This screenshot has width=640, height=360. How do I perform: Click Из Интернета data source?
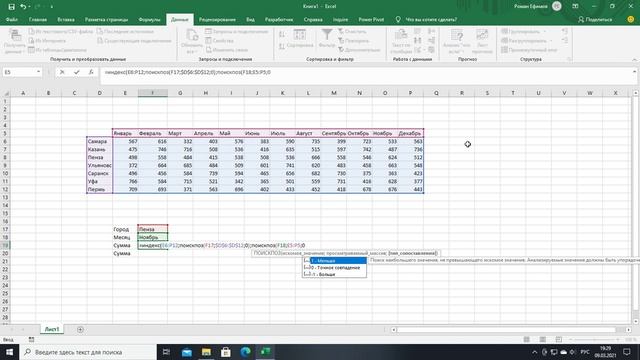47,41
